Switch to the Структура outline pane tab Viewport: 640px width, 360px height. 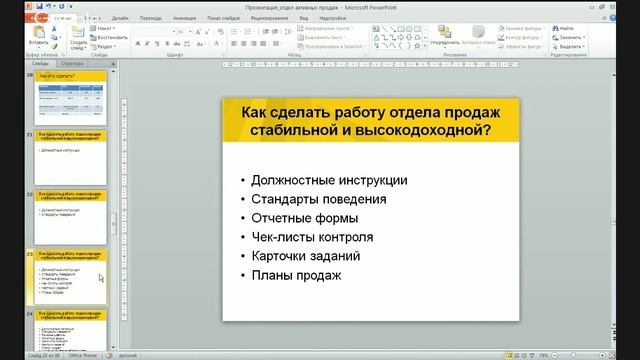(72, 64)
